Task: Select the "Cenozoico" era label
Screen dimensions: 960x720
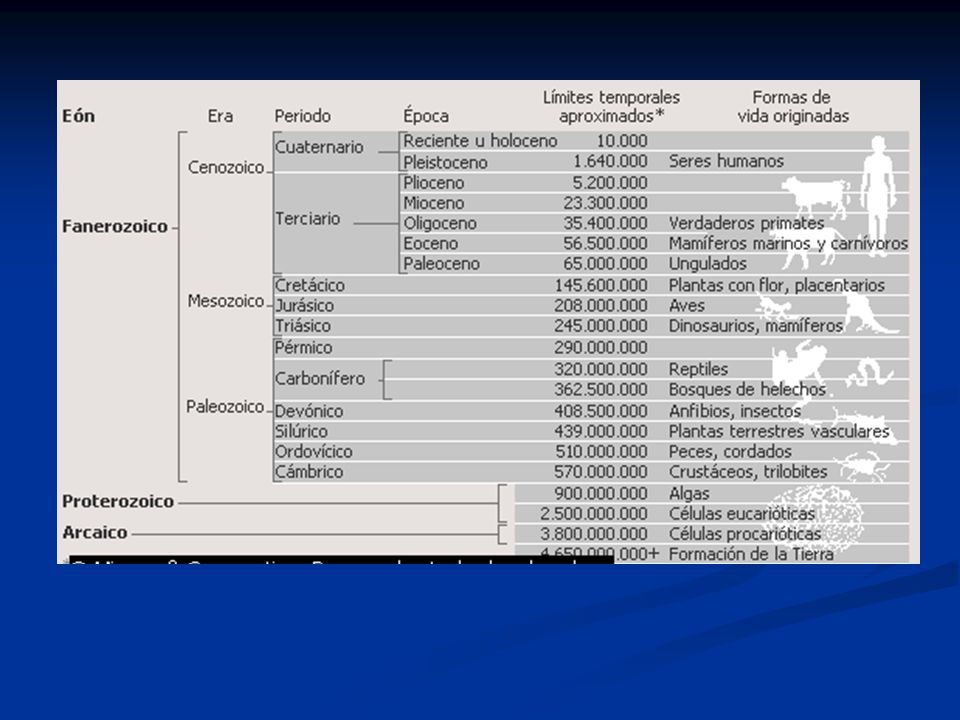Action: tap(226, 167)
